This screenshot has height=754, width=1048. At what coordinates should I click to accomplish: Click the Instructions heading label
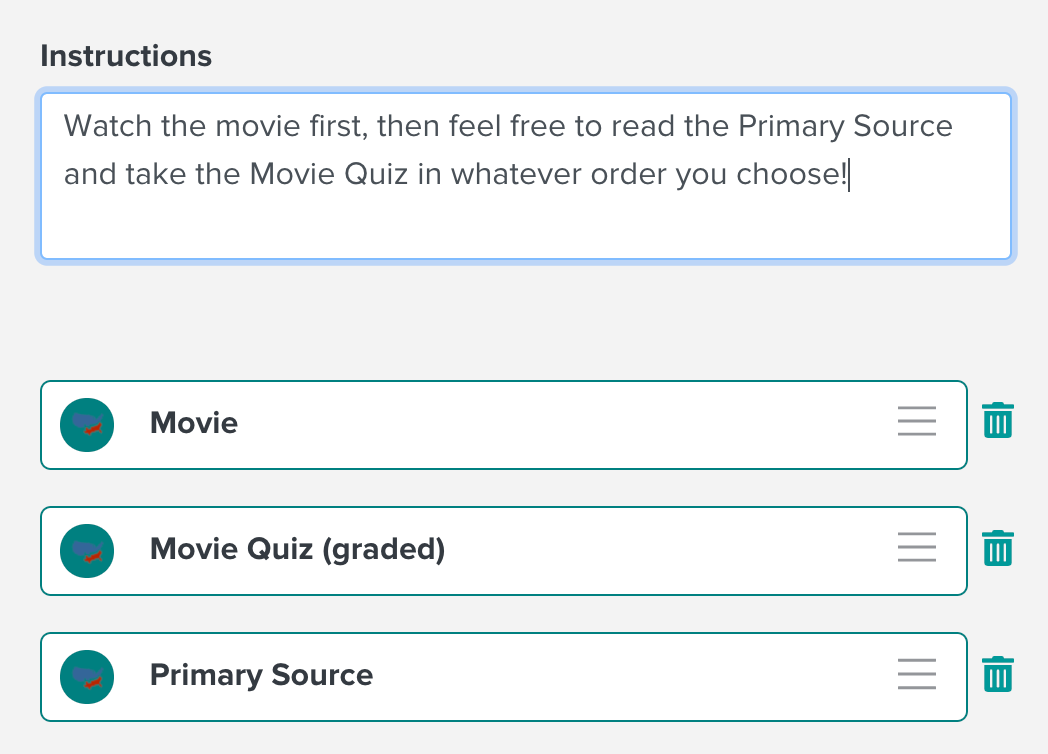[x=126, y=55]
